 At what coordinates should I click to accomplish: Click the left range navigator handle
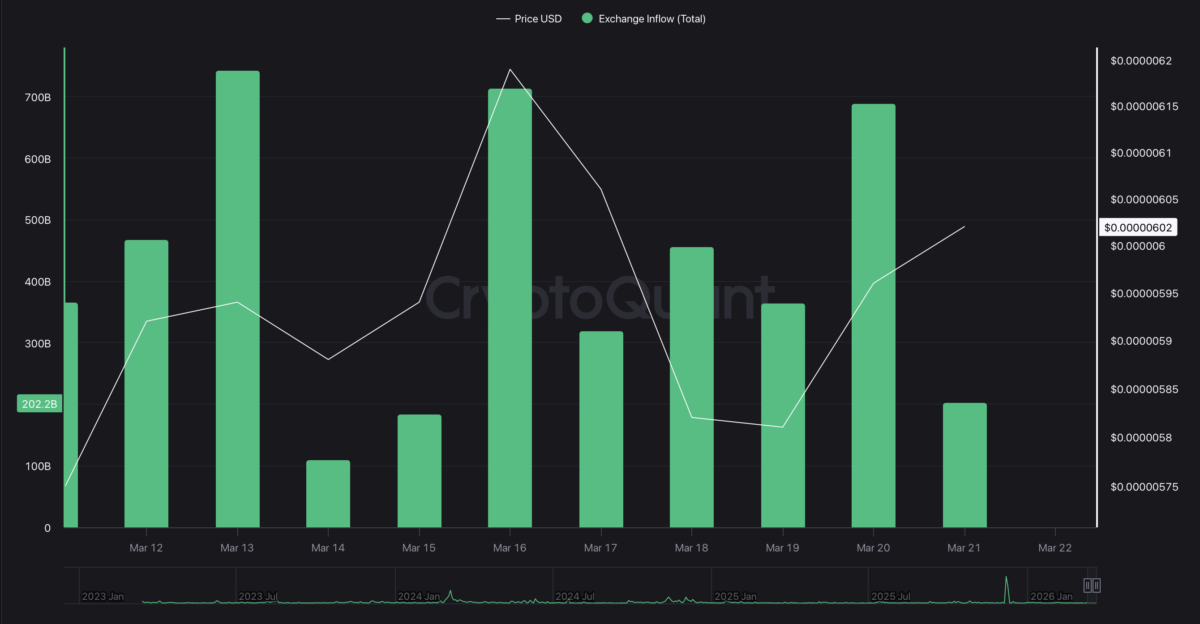(1087, 585)
